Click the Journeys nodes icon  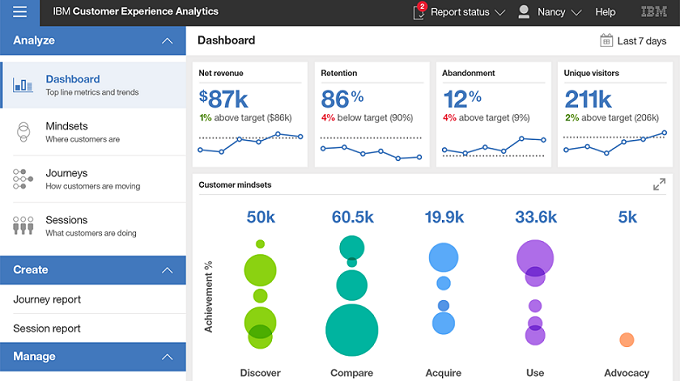(23, 179)
